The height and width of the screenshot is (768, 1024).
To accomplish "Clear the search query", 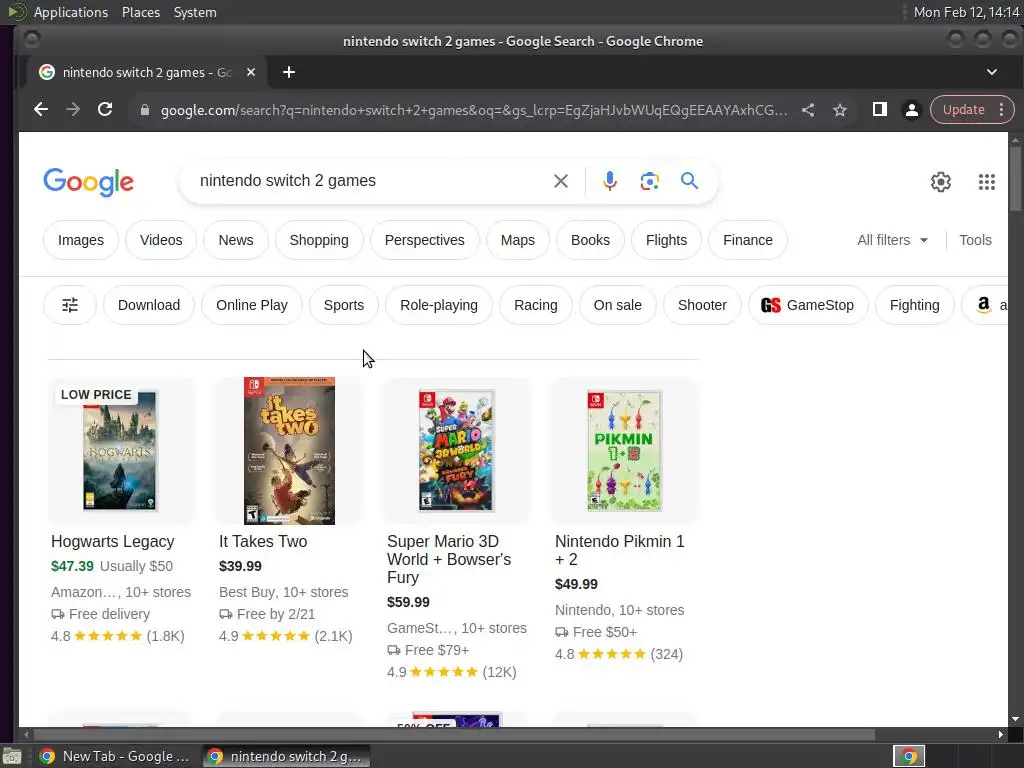I will click(560, 181).
